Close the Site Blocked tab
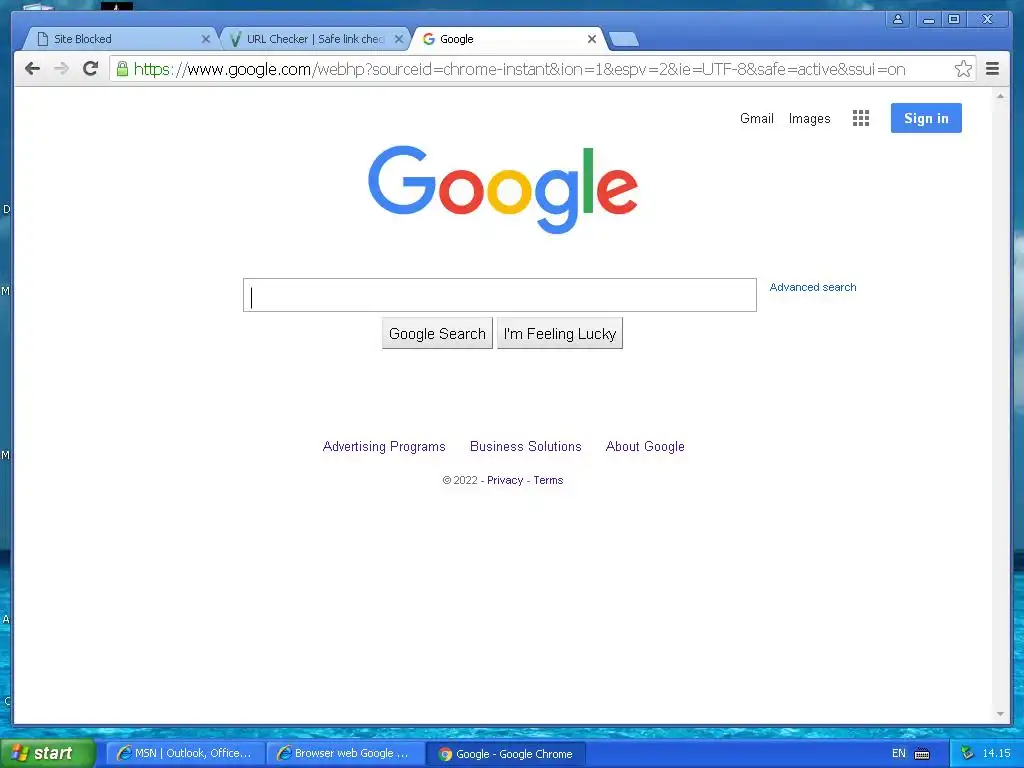 click(206, 39)
